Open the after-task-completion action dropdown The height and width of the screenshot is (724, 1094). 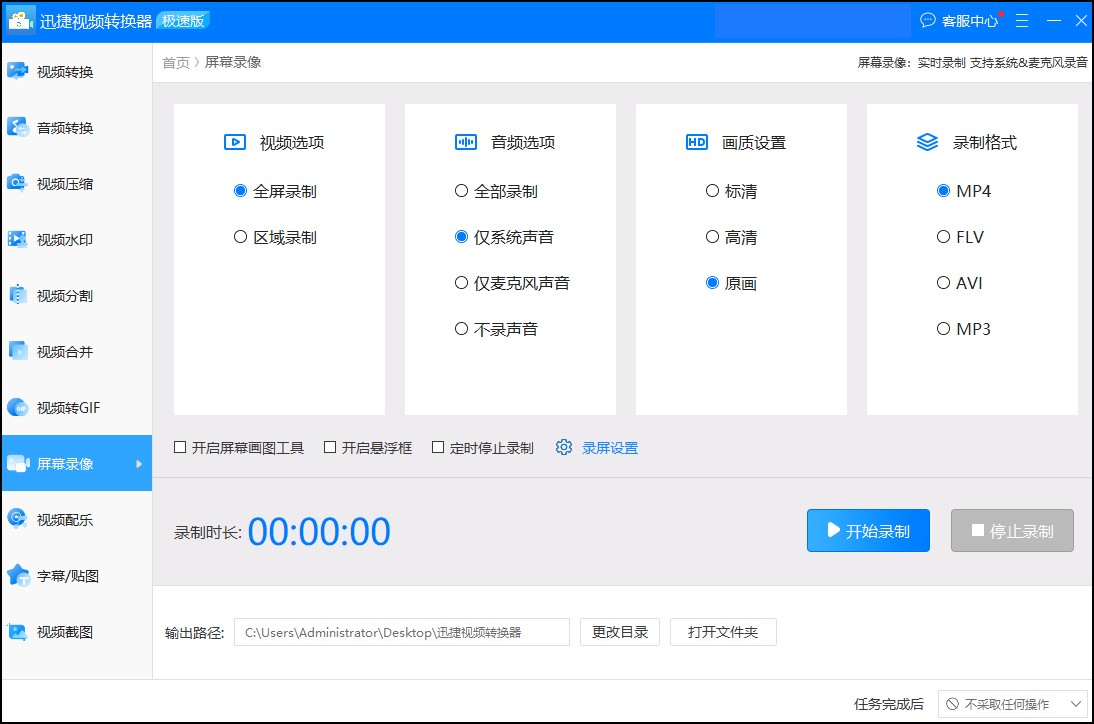point(1012,704)
